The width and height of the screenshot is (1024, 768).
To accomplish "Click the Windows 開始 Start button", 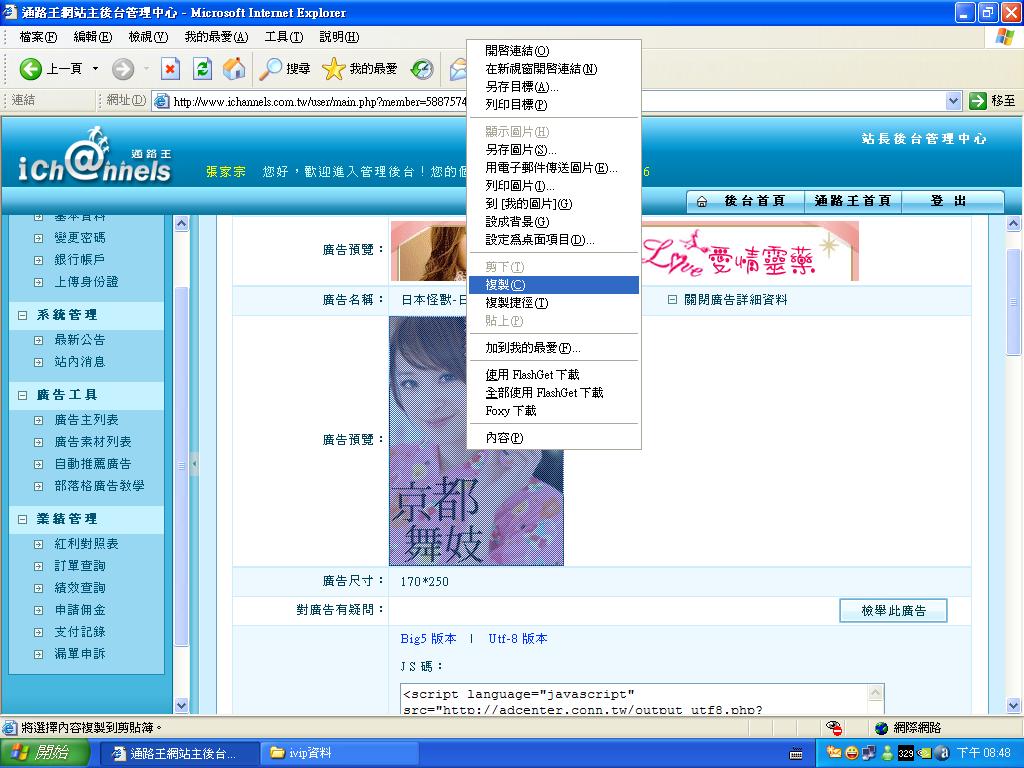I will click(x=44, y=753).
